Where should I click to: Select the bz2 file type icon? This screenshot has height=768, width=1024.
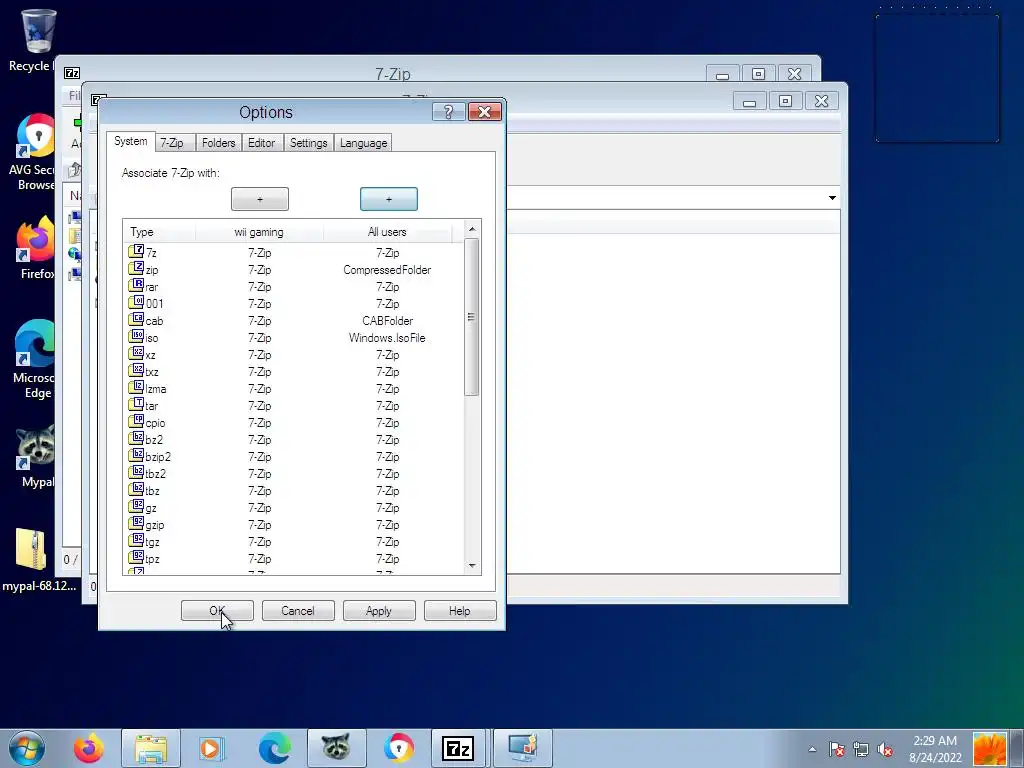(x=136, y=438)
